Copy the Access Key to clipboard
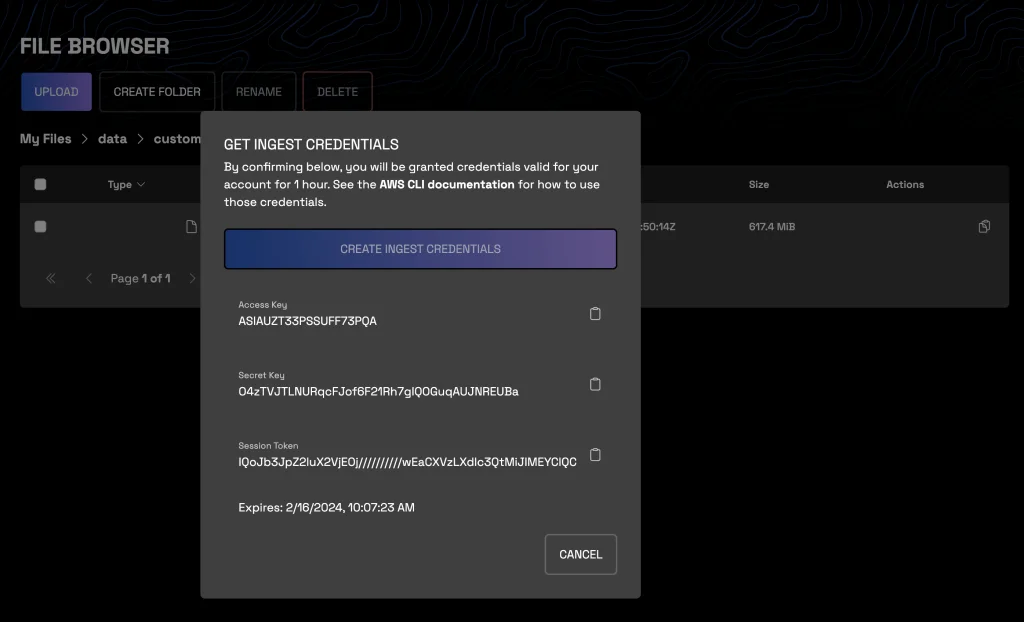The height and width of the screenshot is (622, 1024). tap(595, 313)
